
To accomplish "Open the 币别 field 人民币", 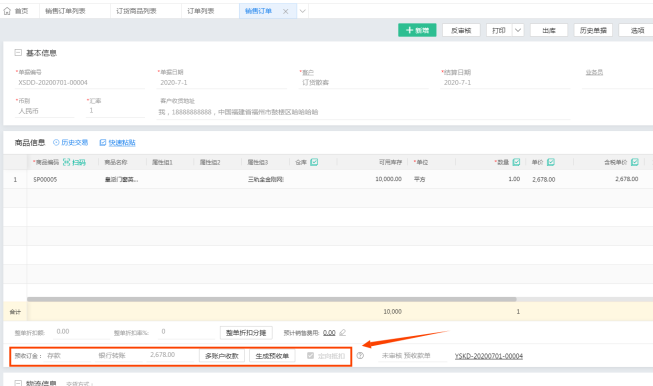I will tap(45, 111).
